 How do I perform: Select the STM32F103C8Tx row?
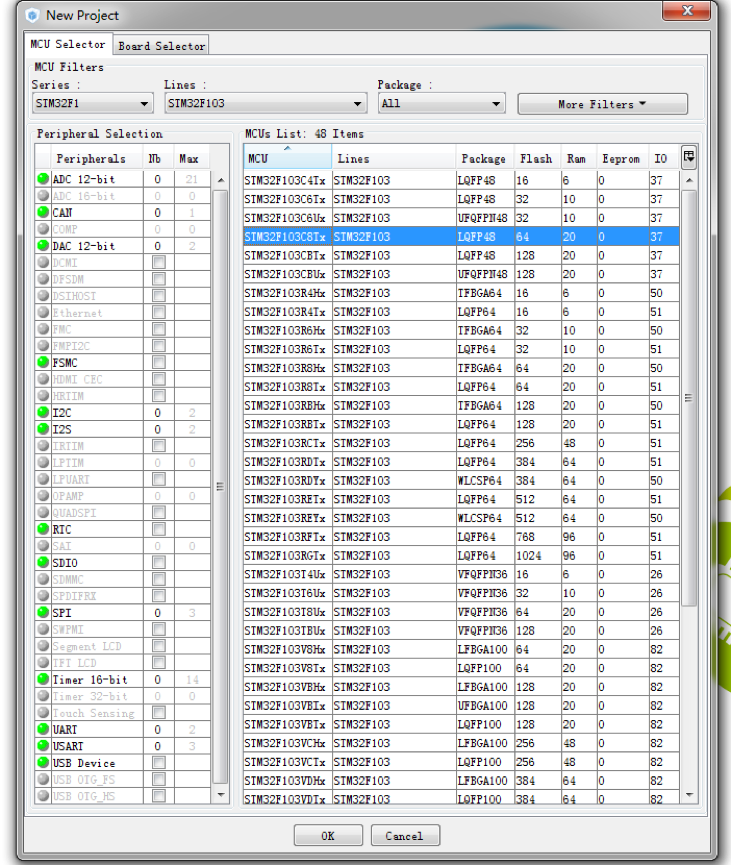coord(461,236)
